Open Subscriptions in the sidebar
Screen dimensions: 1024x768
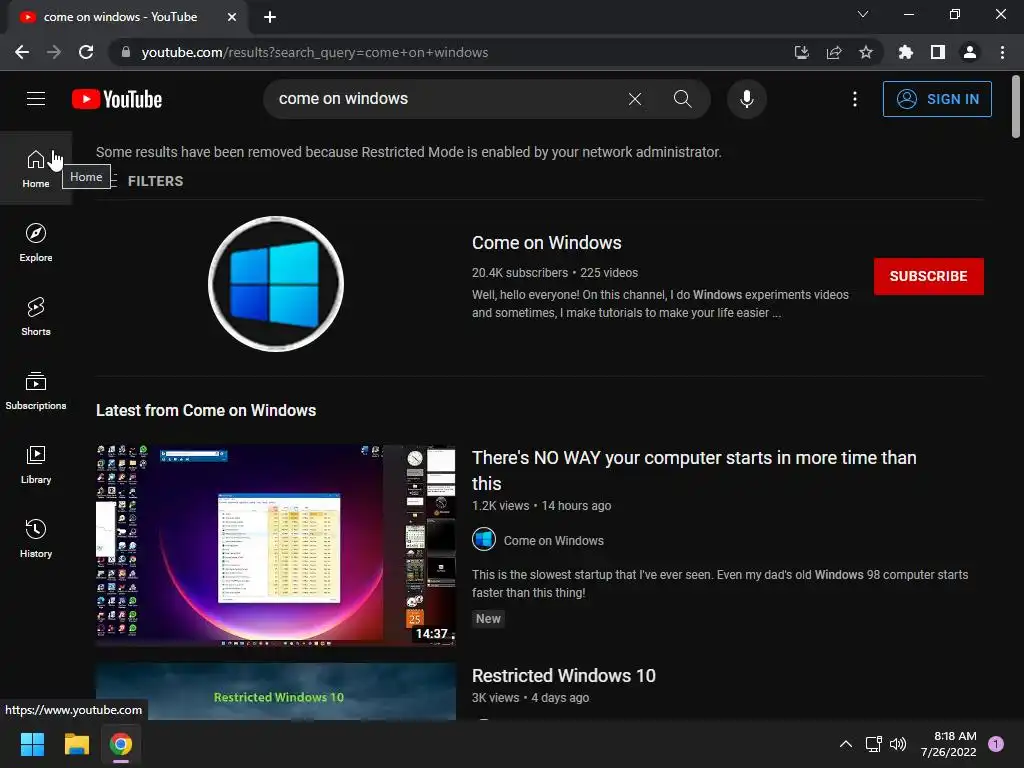click(36, 391)
